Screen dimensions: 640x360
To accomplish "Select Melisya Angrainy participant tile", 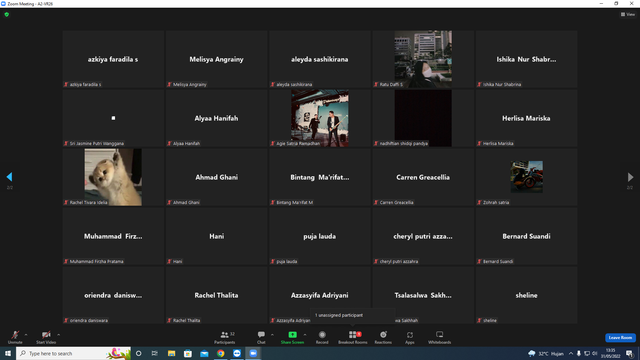I will (x=216, y=59).
